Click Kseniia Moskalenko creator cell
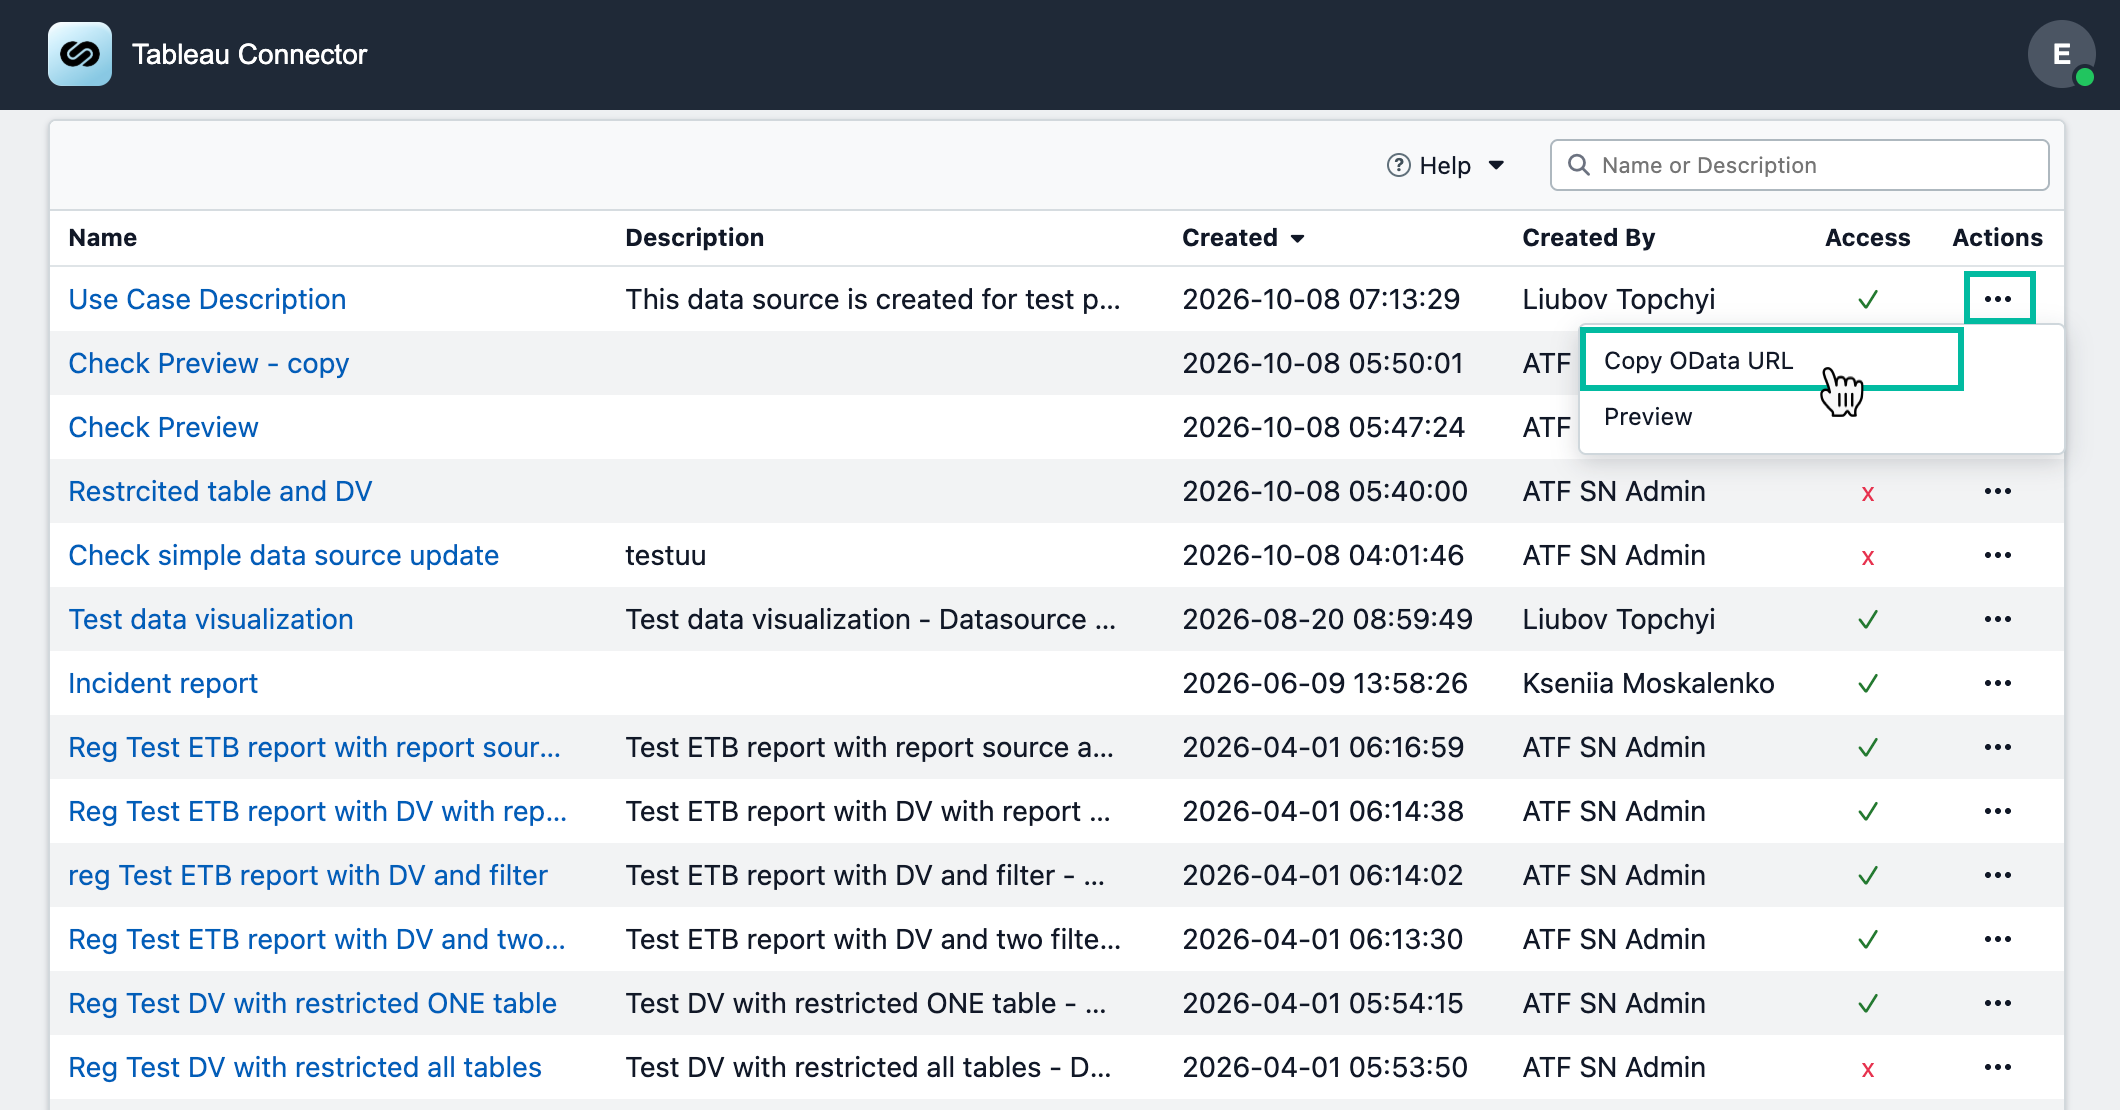Viewport: 2120px width, 1110px height. click(1648, 683)
